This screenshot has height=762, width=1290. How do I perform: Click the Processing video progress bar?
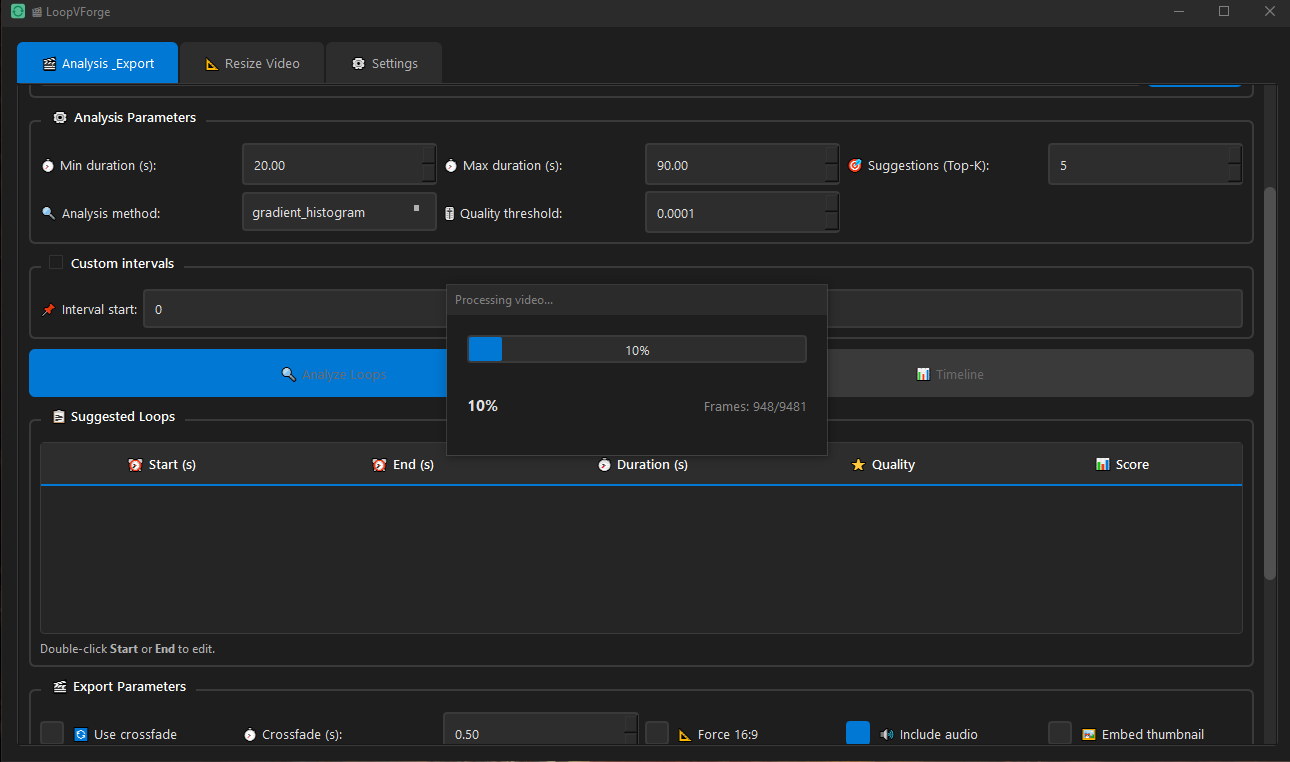coord(636,350)
